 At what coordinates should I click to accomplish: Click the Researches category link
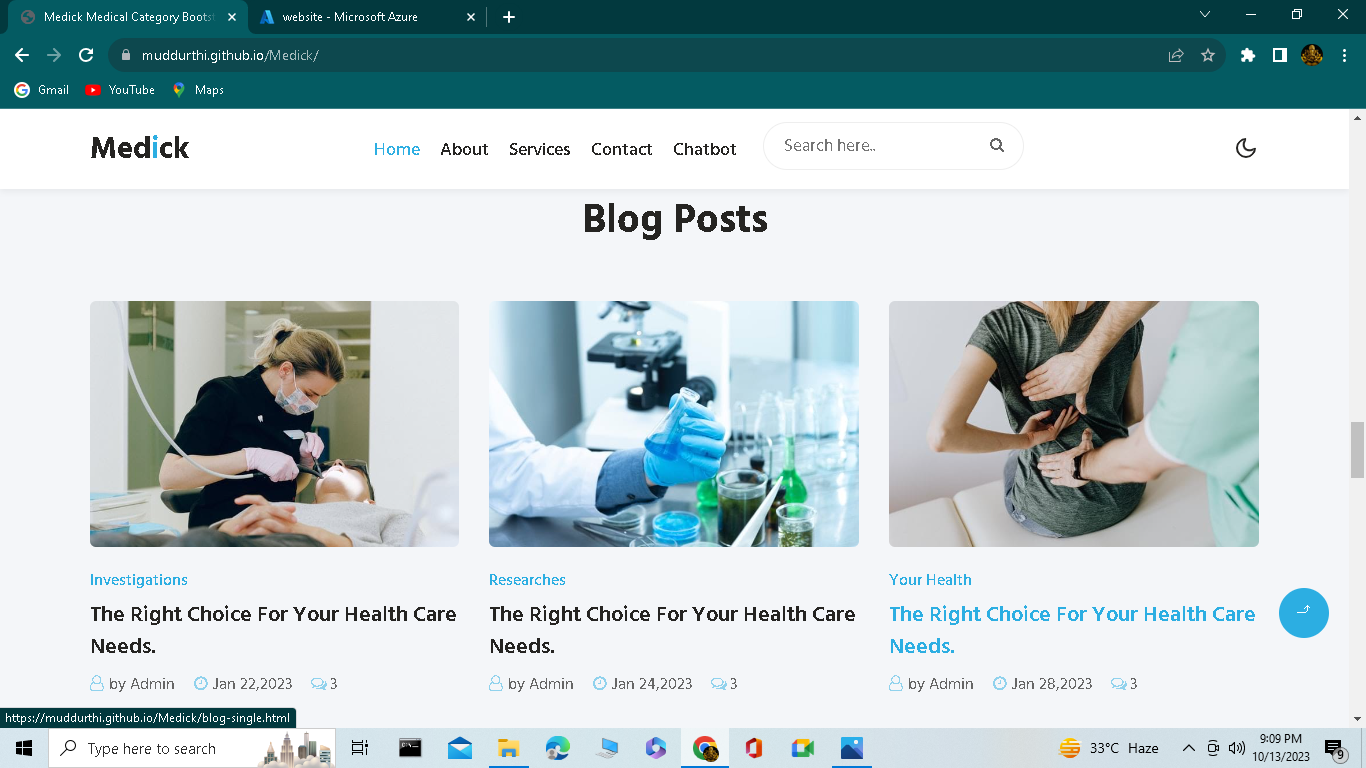(527, 580)
